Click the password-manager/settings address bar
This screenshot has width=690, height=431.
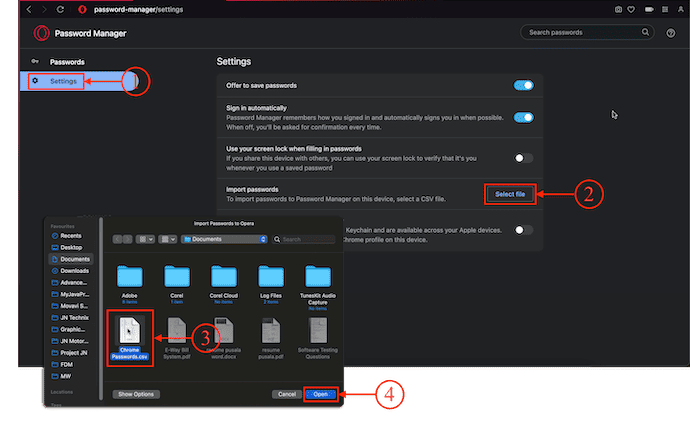[138, 9]
